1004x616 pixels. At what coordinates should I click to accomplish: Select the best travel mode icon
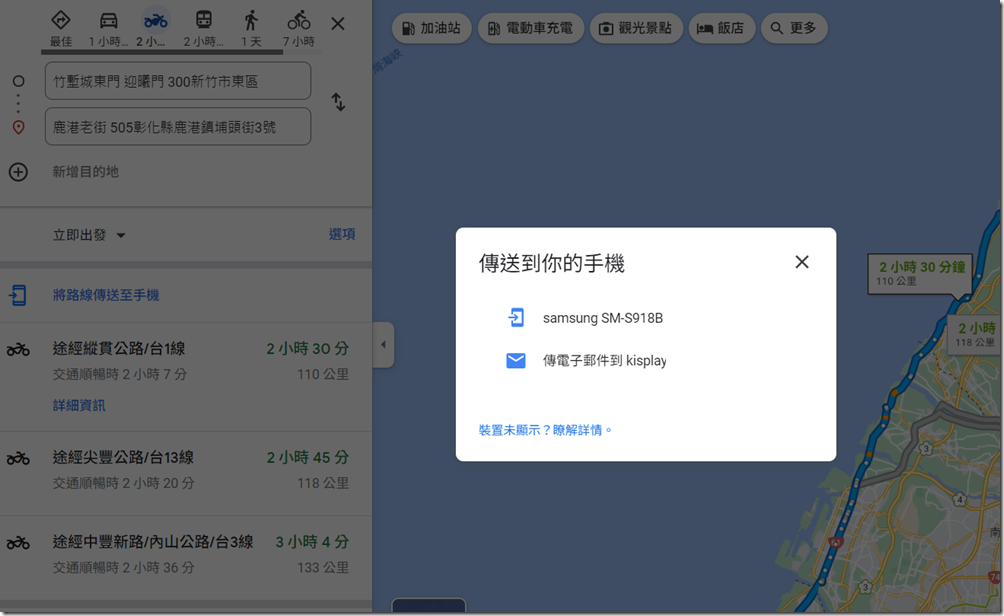(60, 20)
